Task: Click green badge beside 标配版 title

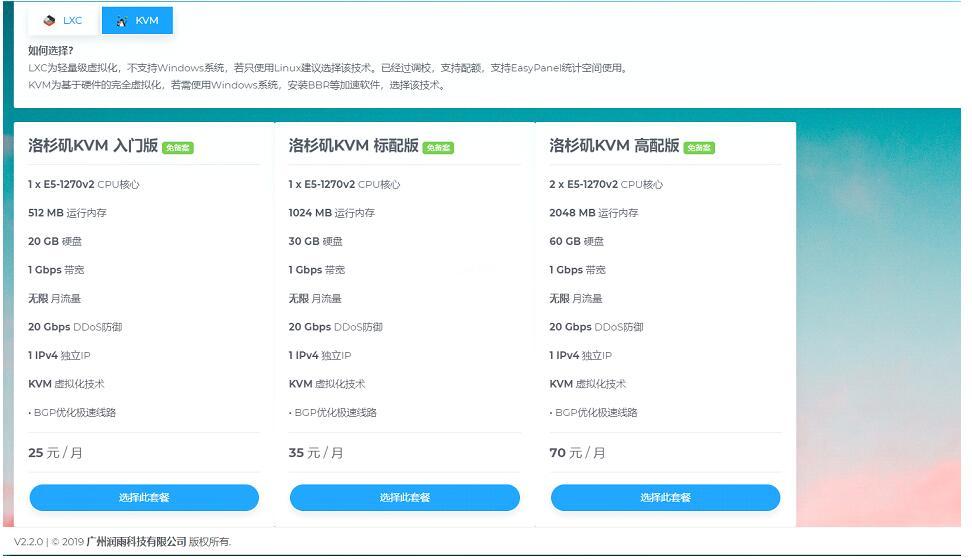Action: [438, 148]
